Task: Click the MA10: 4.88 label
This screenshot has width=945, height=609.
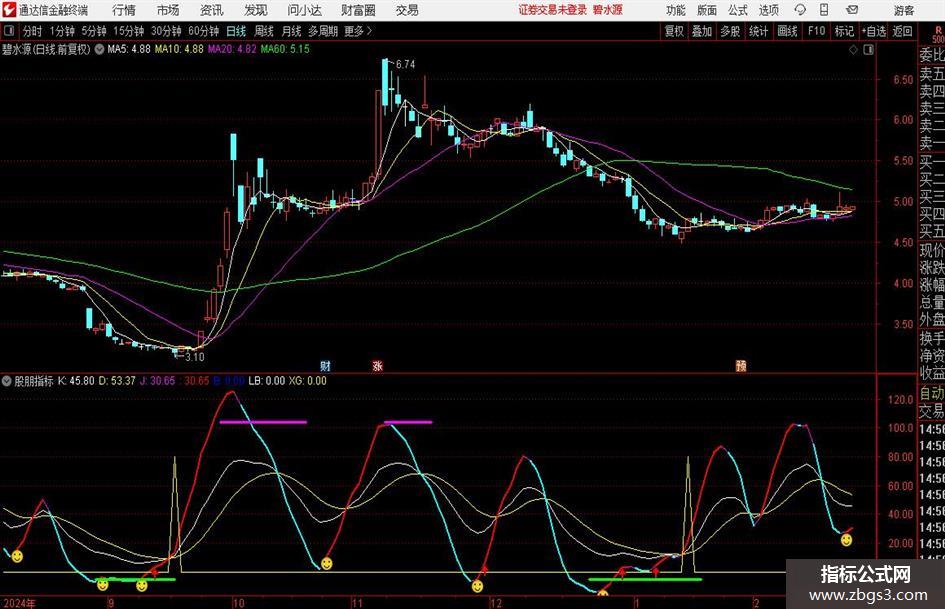Action: tap(179, 49)
